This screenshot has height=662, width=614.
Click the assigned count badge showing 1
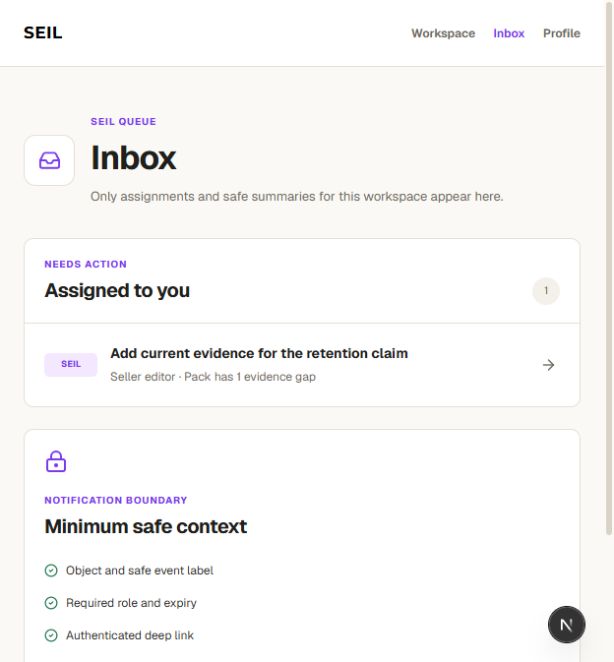546,291
